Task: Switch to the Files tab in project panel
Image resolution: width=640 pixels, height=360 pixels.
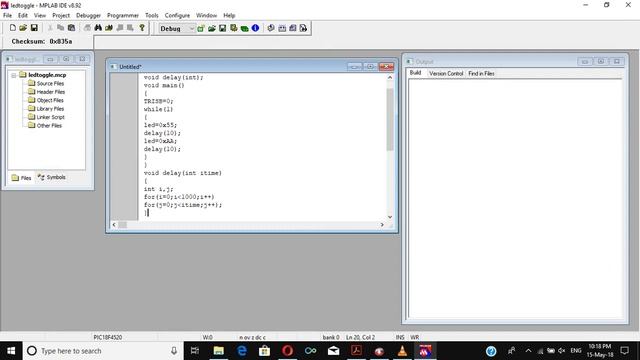Action: point(22,178)
